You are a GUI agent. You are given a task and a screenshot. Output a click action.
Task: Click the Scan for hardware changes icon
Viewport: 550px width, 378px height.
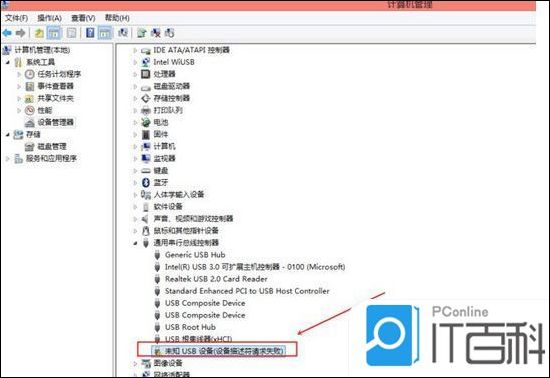pyautogui.click(x=123, y=33)
